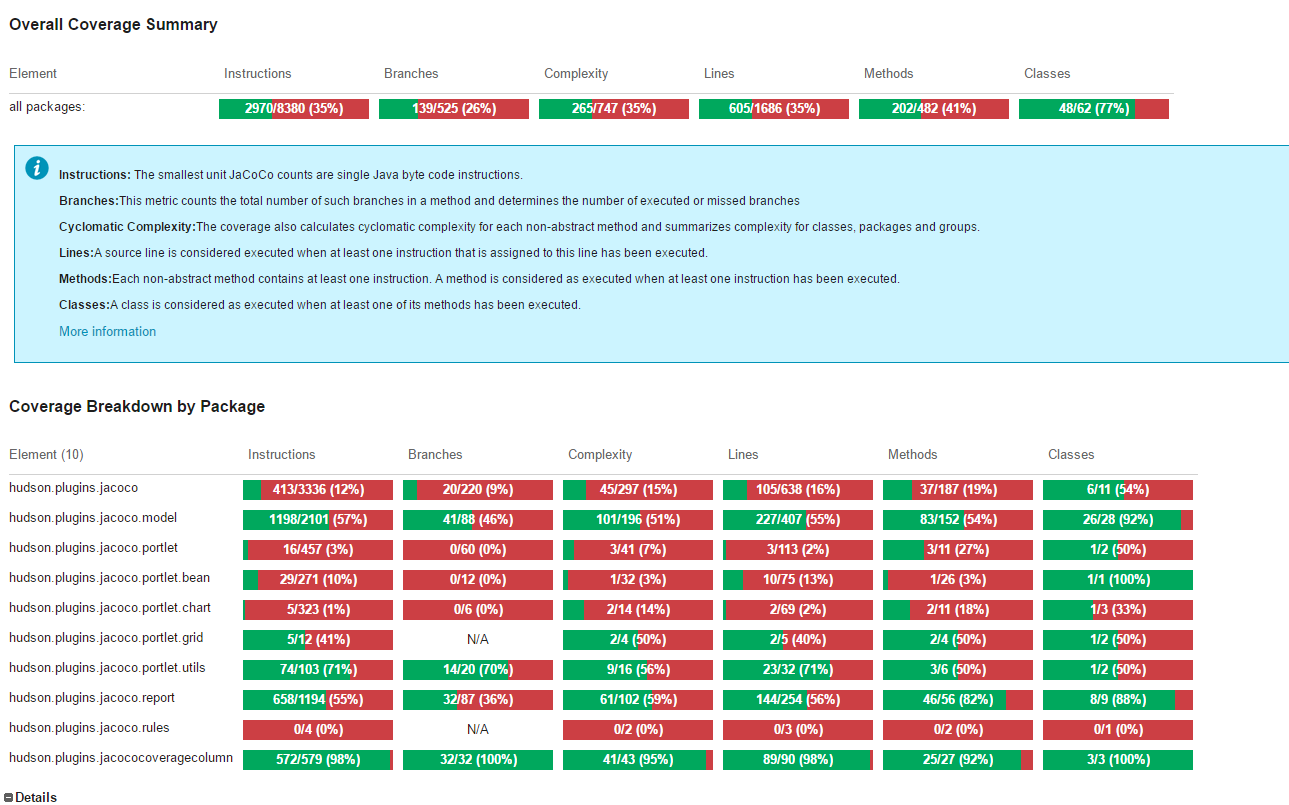Click the 0/1 (0%) classes cell
This screenshot has width=1289, height=805.
click(1118, 730)
